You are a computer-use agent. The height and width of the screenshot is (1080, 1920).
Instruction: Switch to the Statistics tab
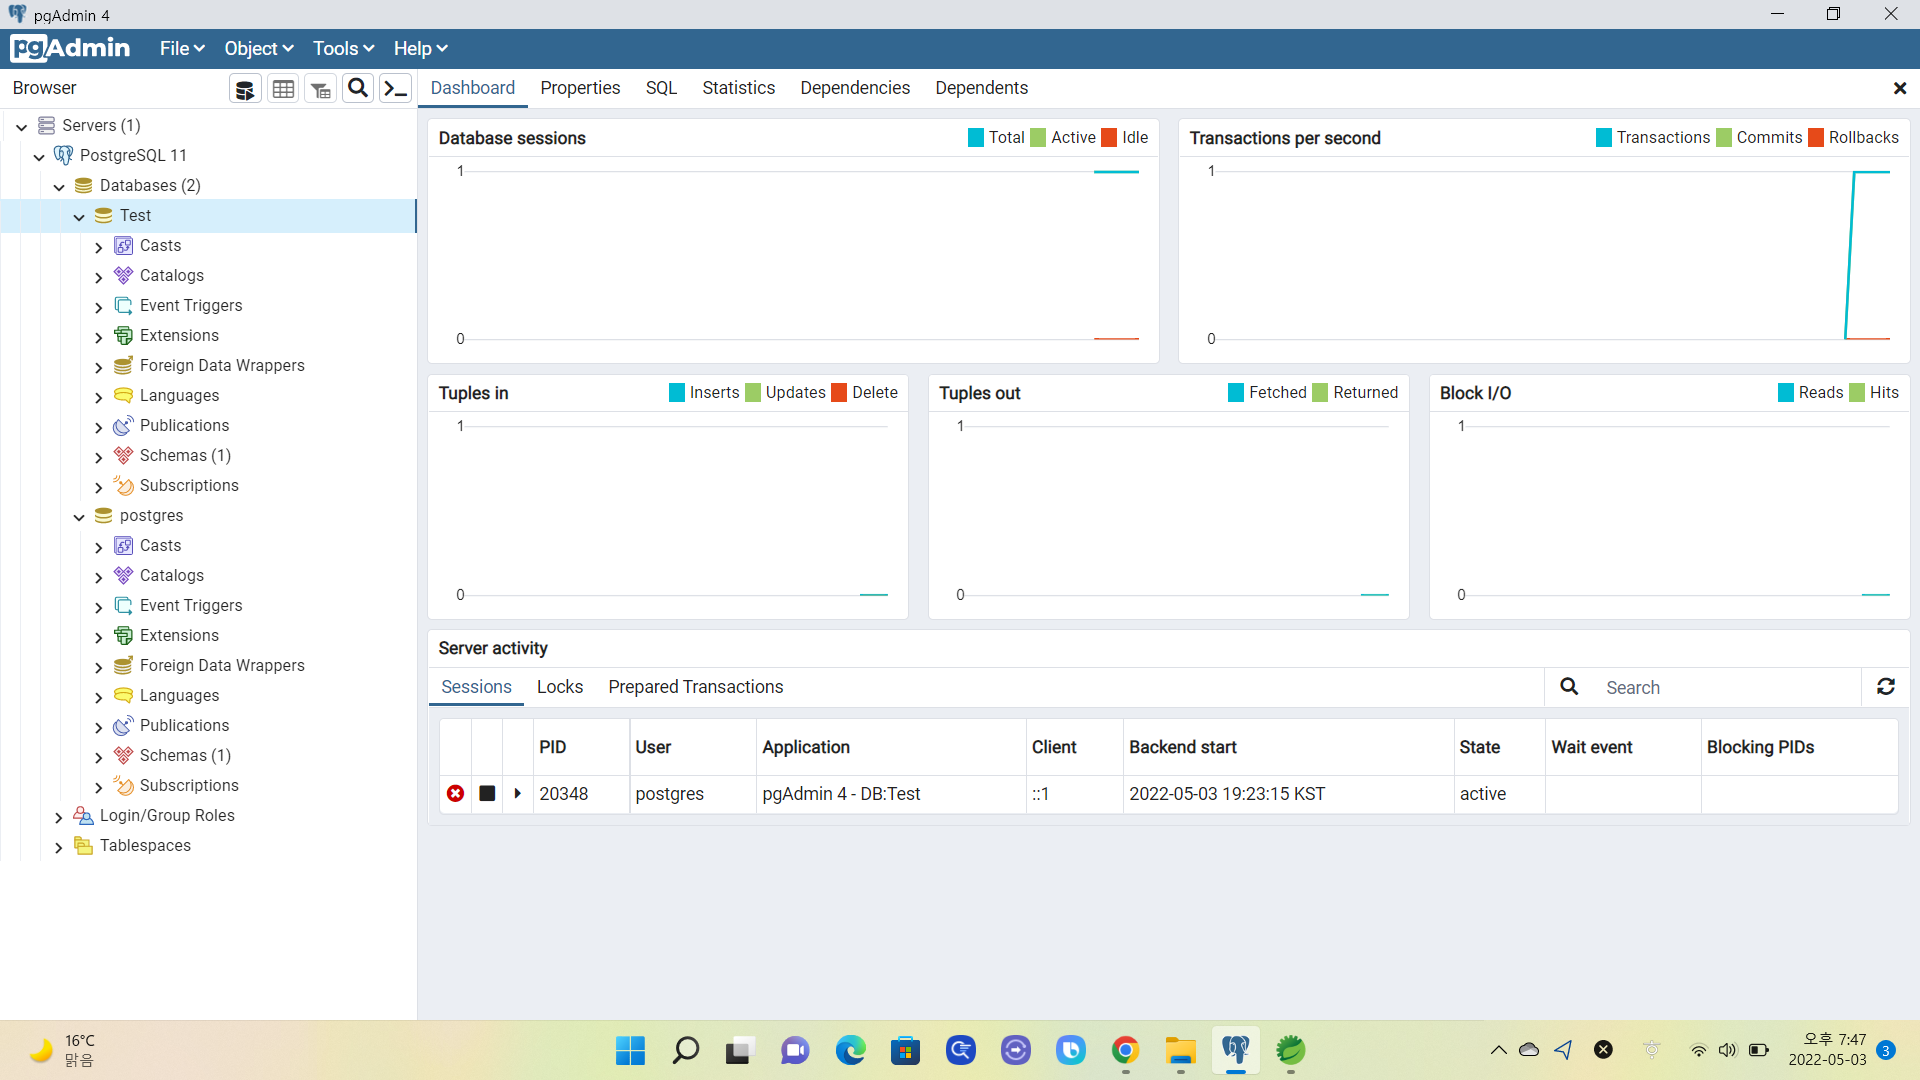(x=738, y=88)
